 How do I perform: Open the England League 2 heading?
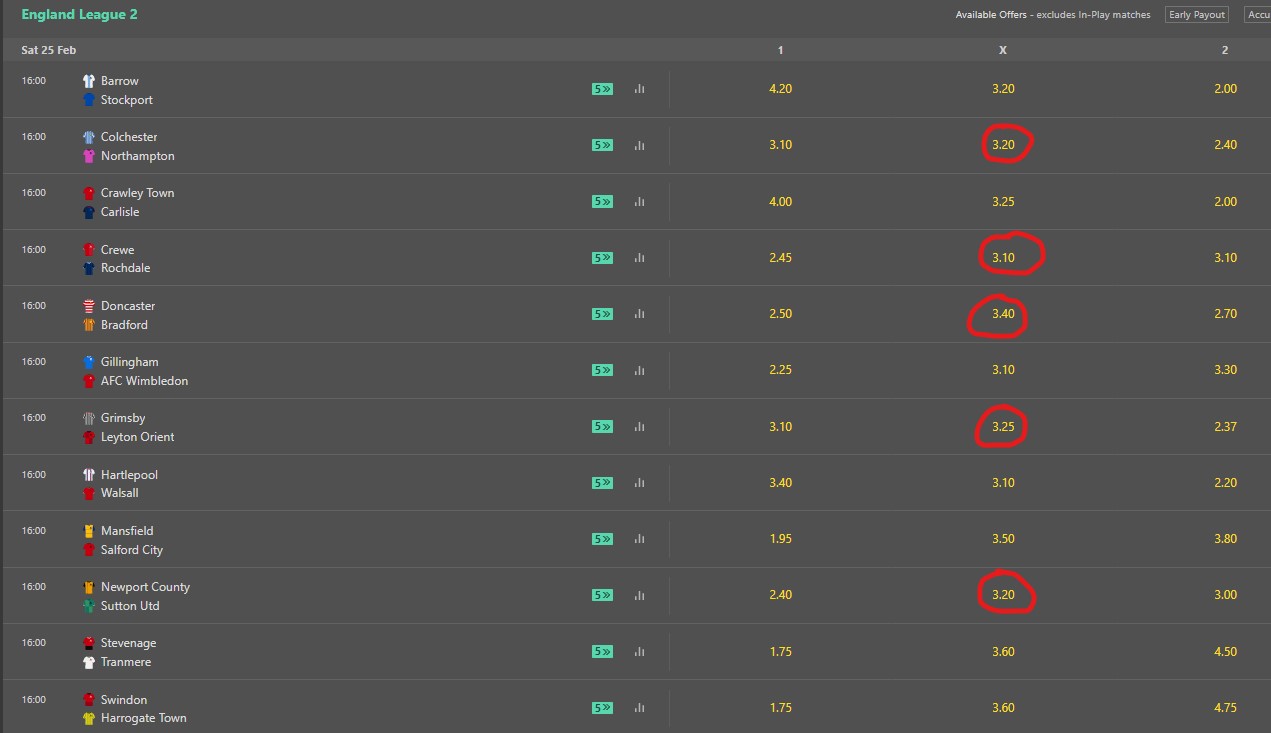(79, 15)
